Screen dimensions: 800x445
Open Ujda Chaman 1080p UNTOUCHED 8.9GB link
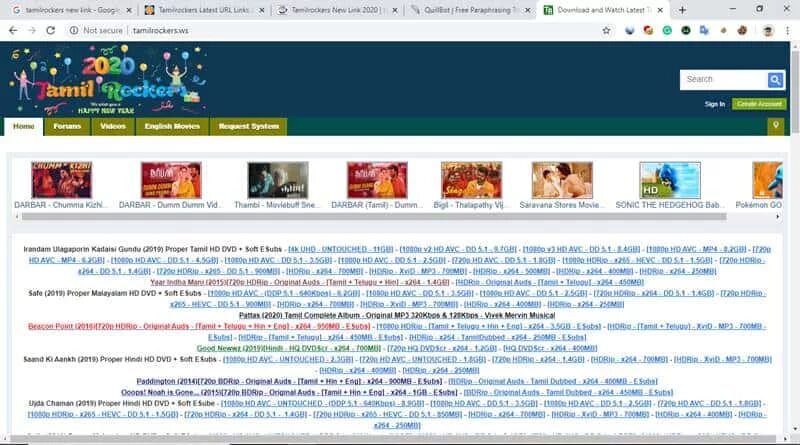tap(322, 403)
